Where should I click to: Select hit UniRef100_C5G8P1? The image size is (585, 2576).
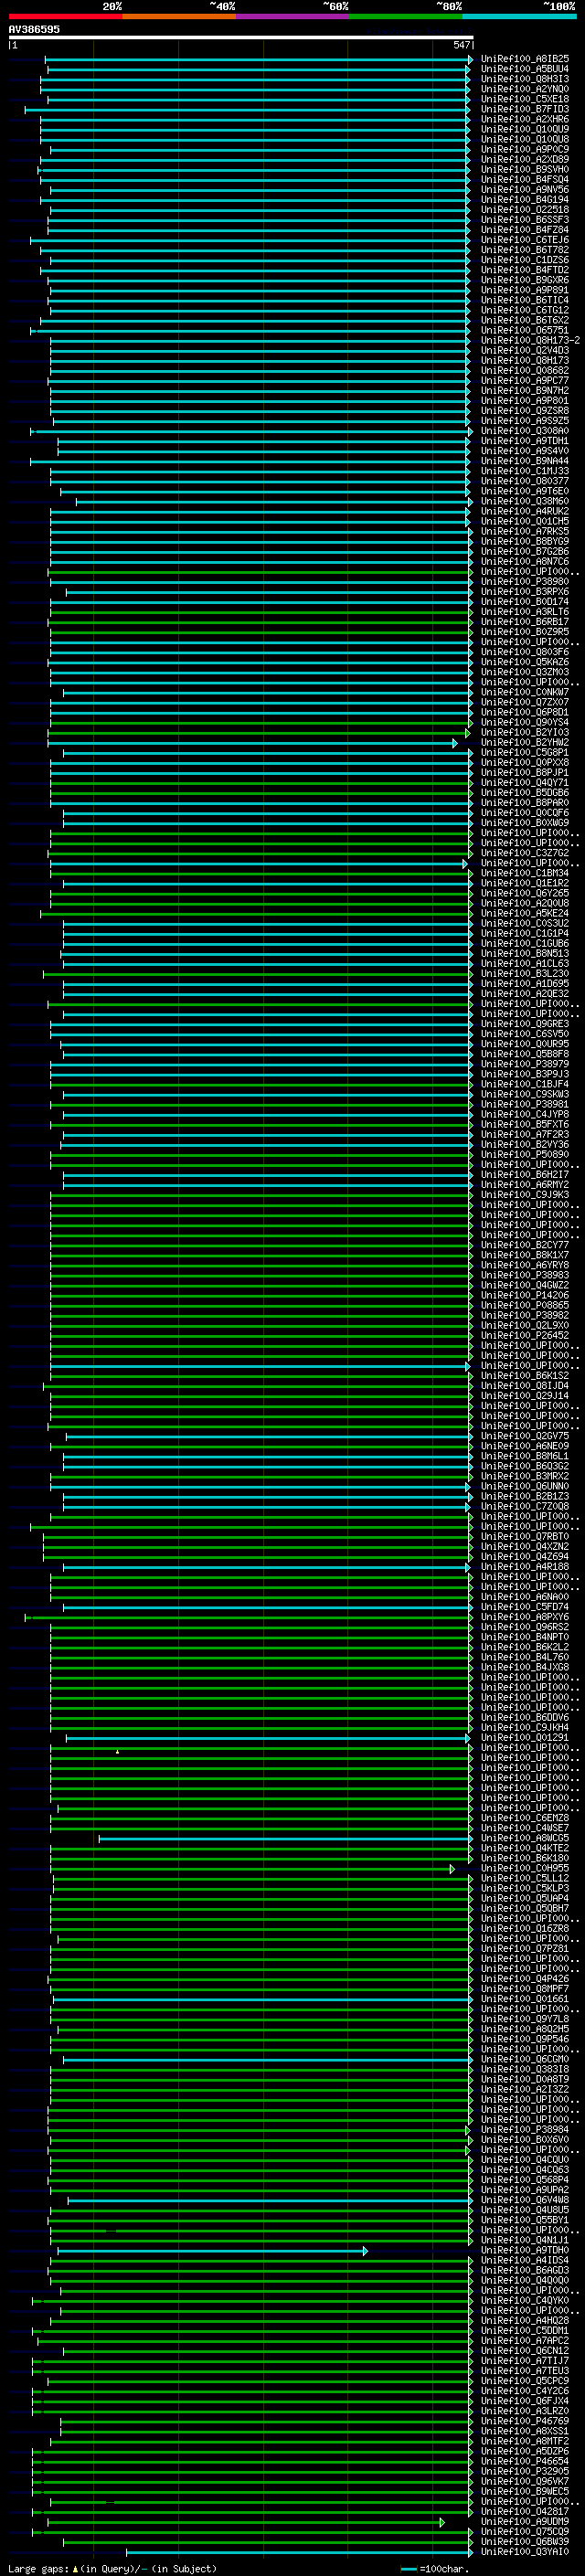pyautogui.click(x=524, y=752)
